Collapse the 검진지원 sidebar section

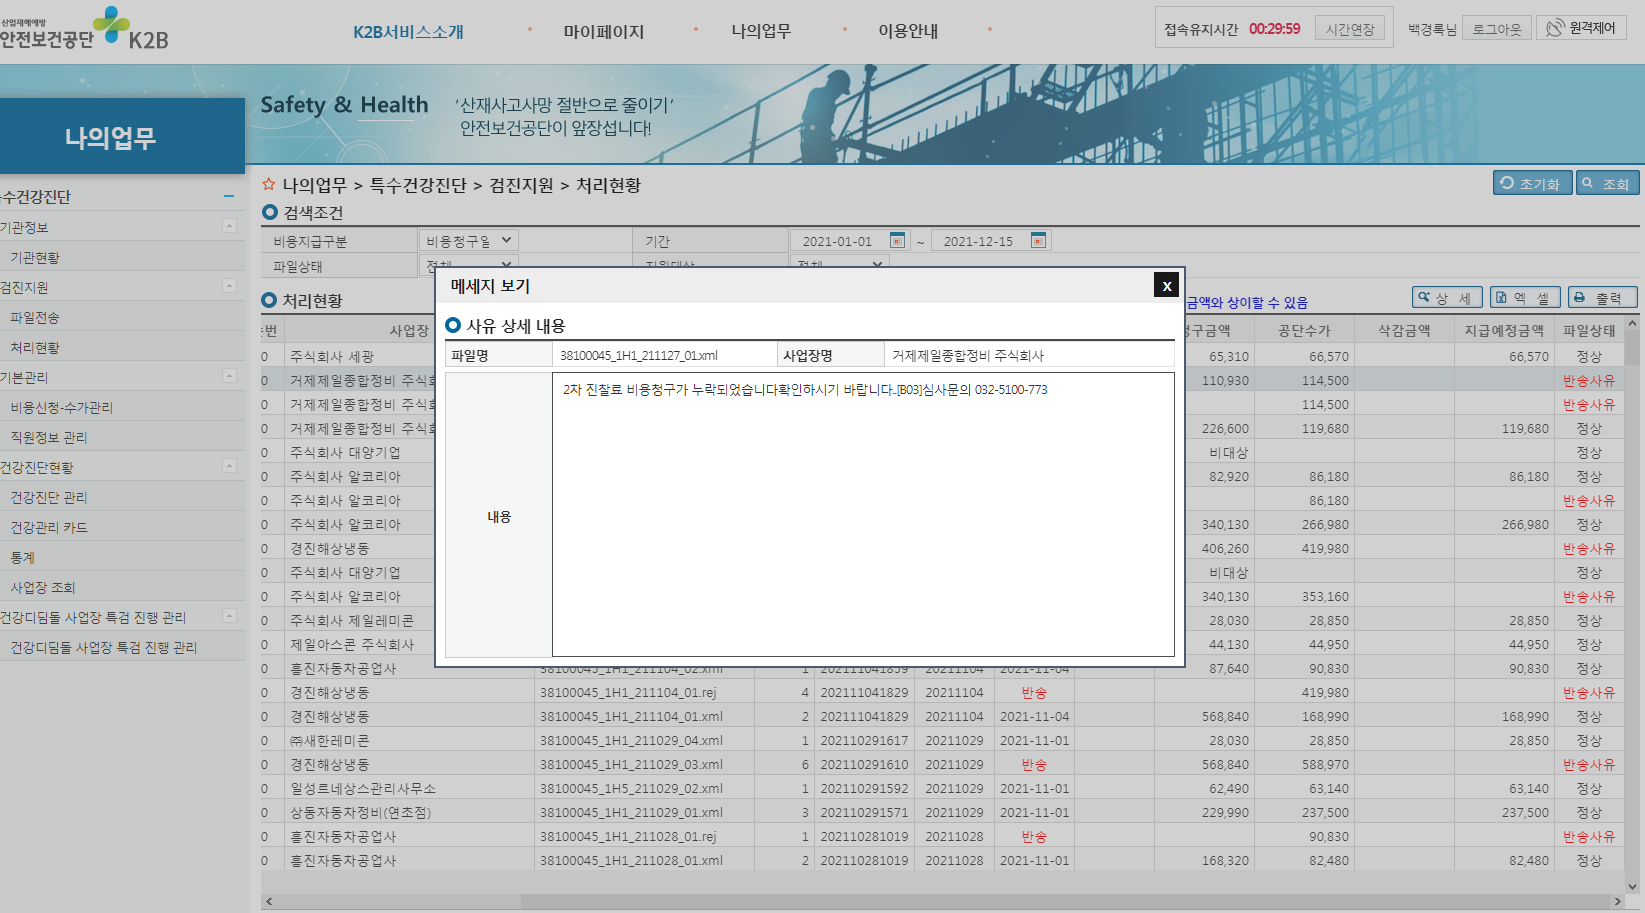229,286
